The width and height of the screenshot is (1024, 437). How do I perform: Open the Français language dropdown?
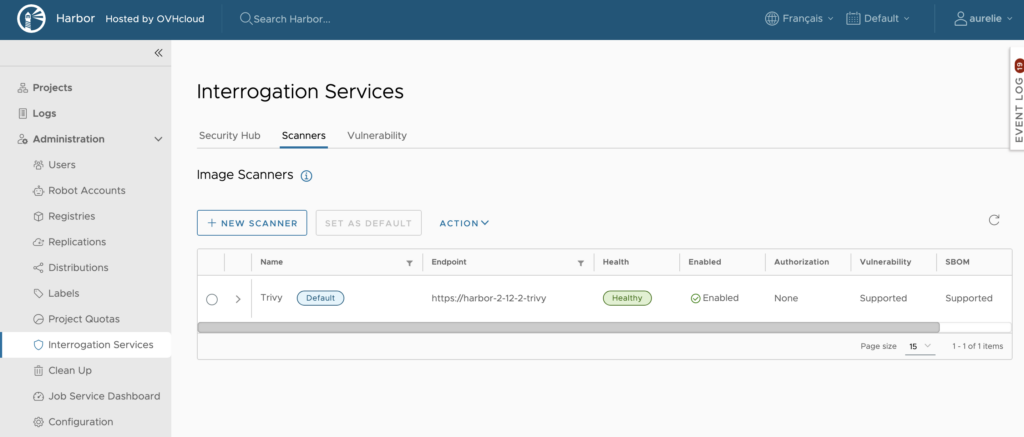tap(798, 19)
